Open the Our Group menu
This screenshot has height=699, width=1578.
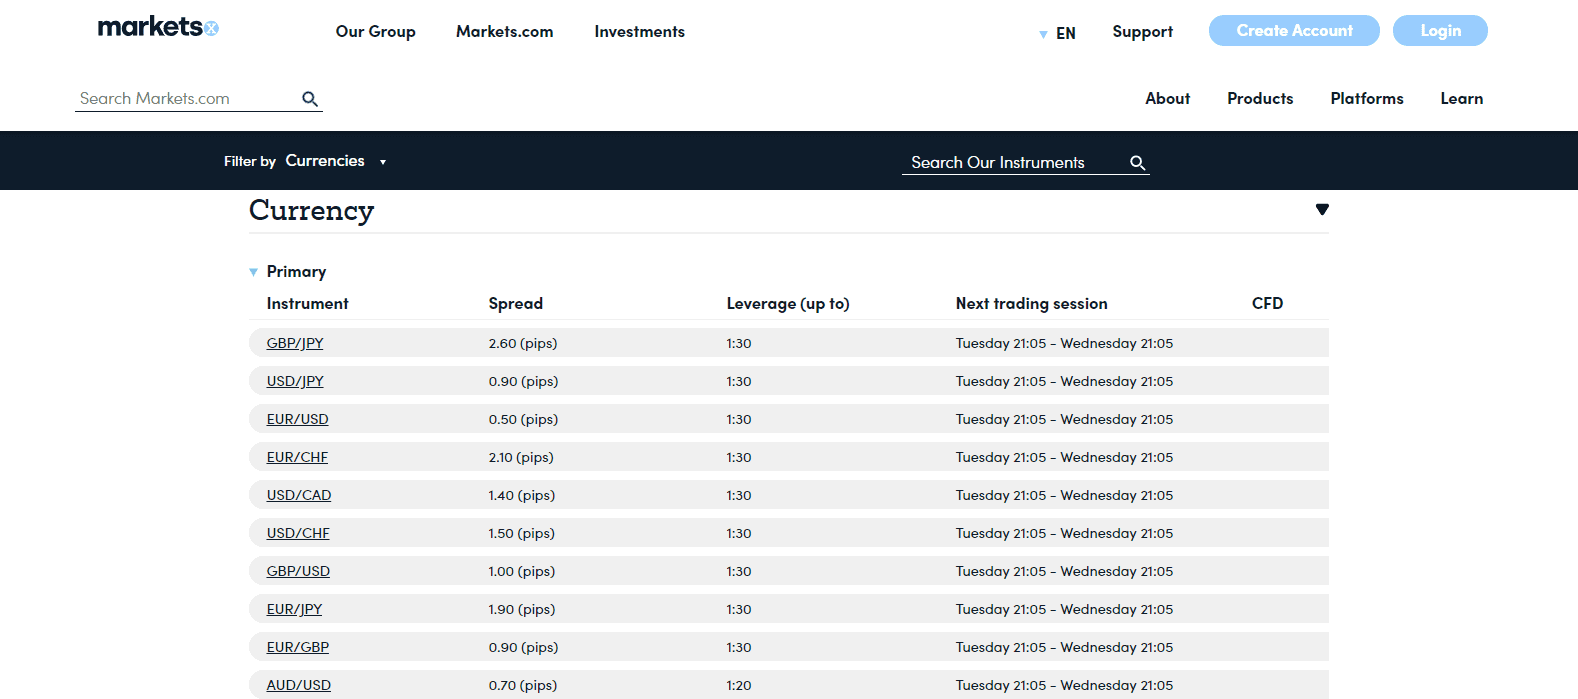(375, 32)
